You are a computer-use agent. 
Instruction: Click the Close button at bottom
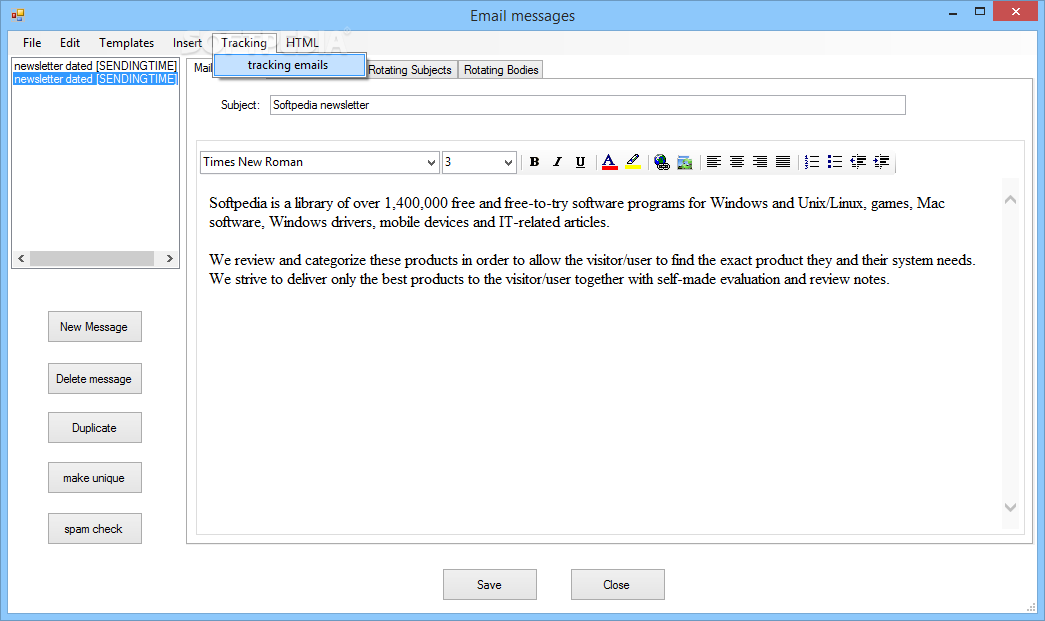[x=617, y=584]
